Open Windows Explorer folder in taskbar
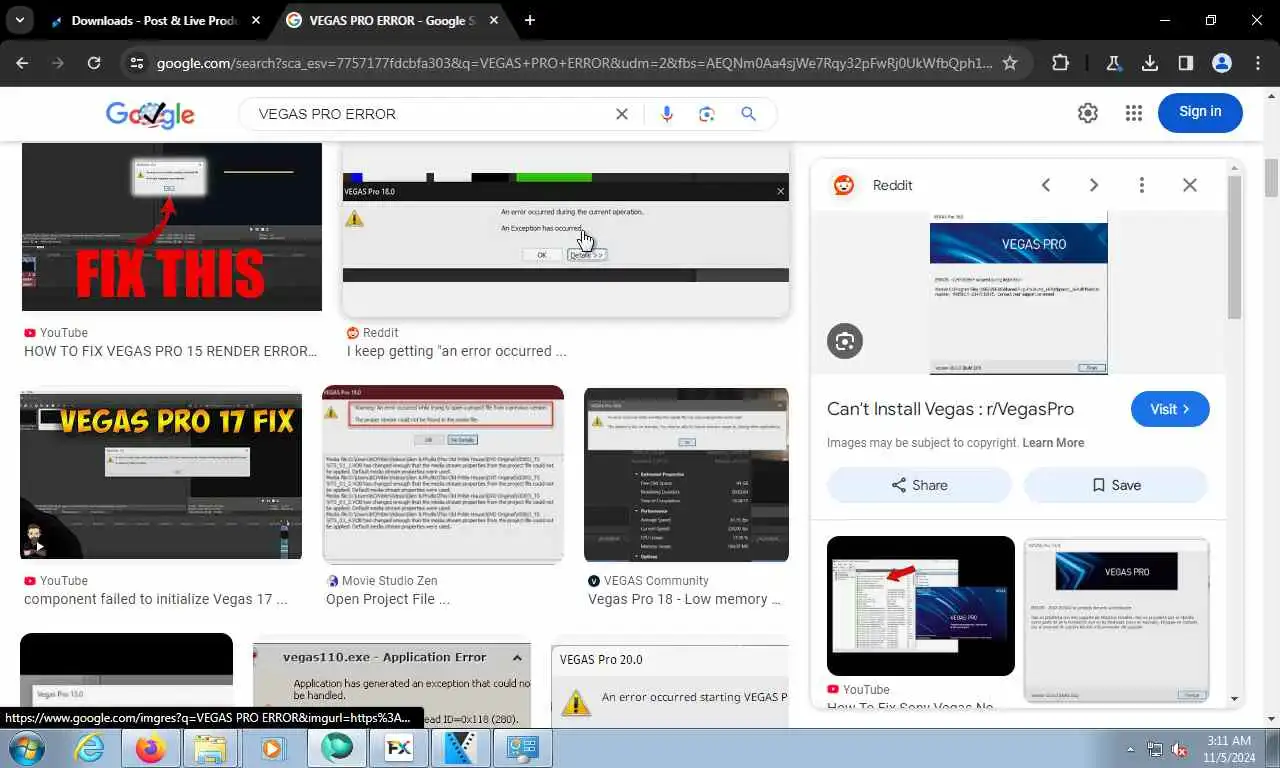This screenshot has width=1280, height=768. pos(211,748)
